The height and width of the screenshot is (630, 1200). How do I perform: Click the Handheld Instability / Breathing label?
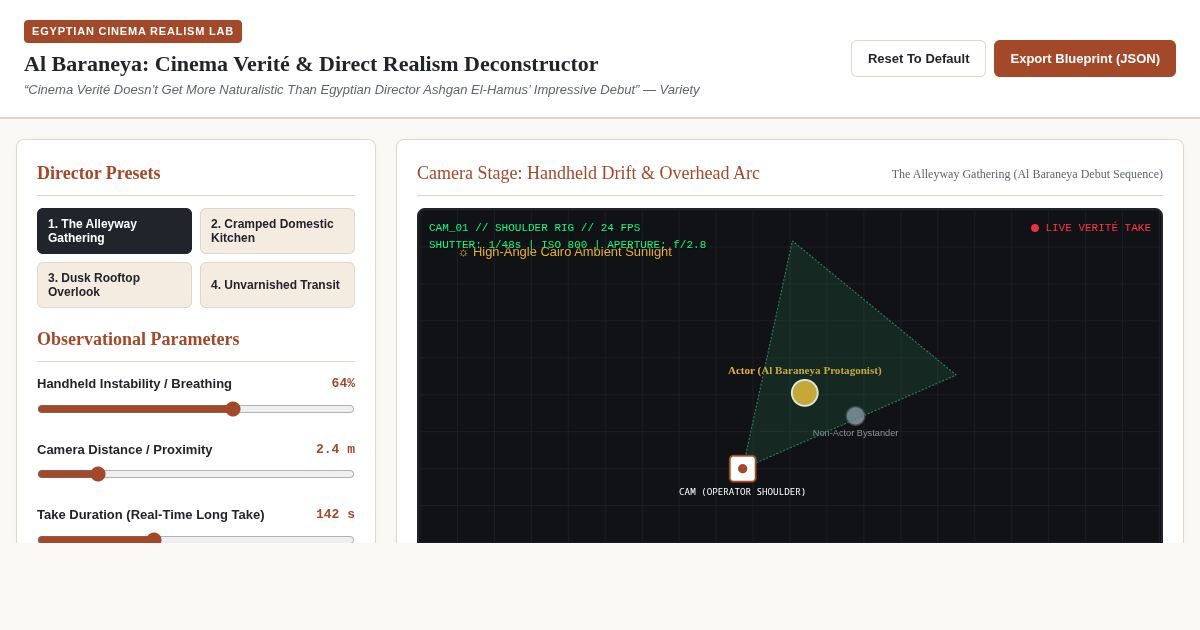click(134, 384)
